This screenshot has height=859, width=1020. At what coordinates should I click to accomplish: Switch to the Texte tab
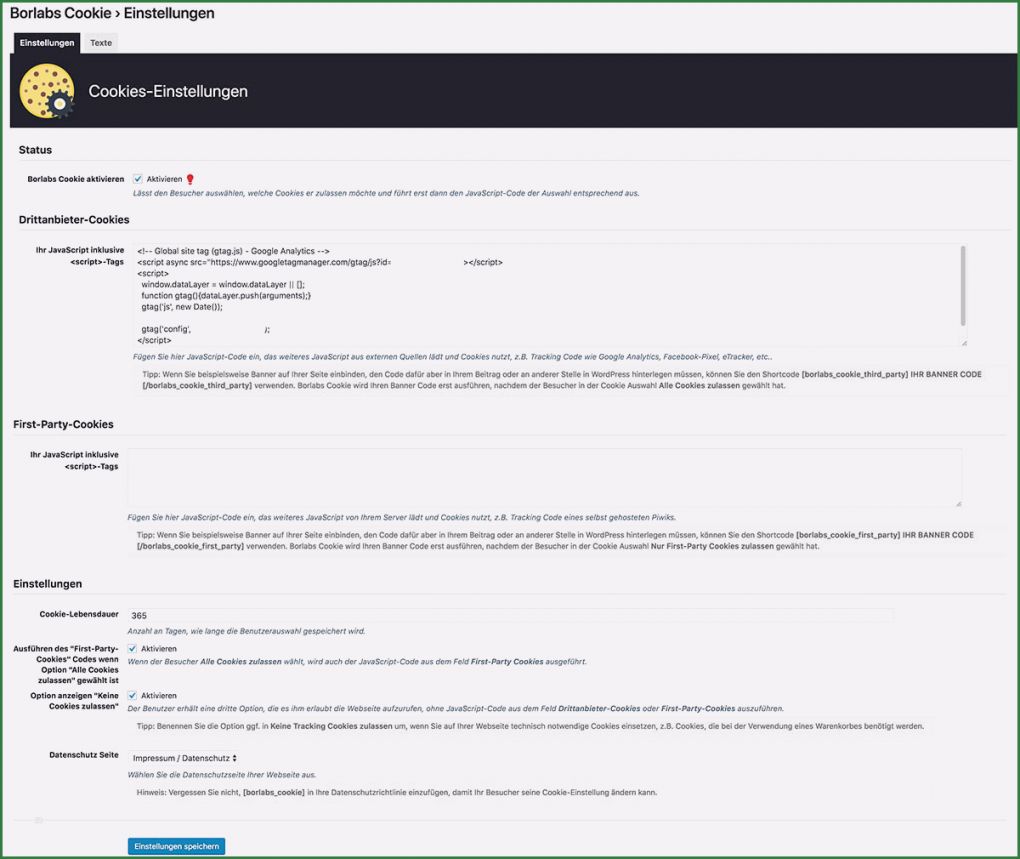pyautogui.click(x=101, y=43)
